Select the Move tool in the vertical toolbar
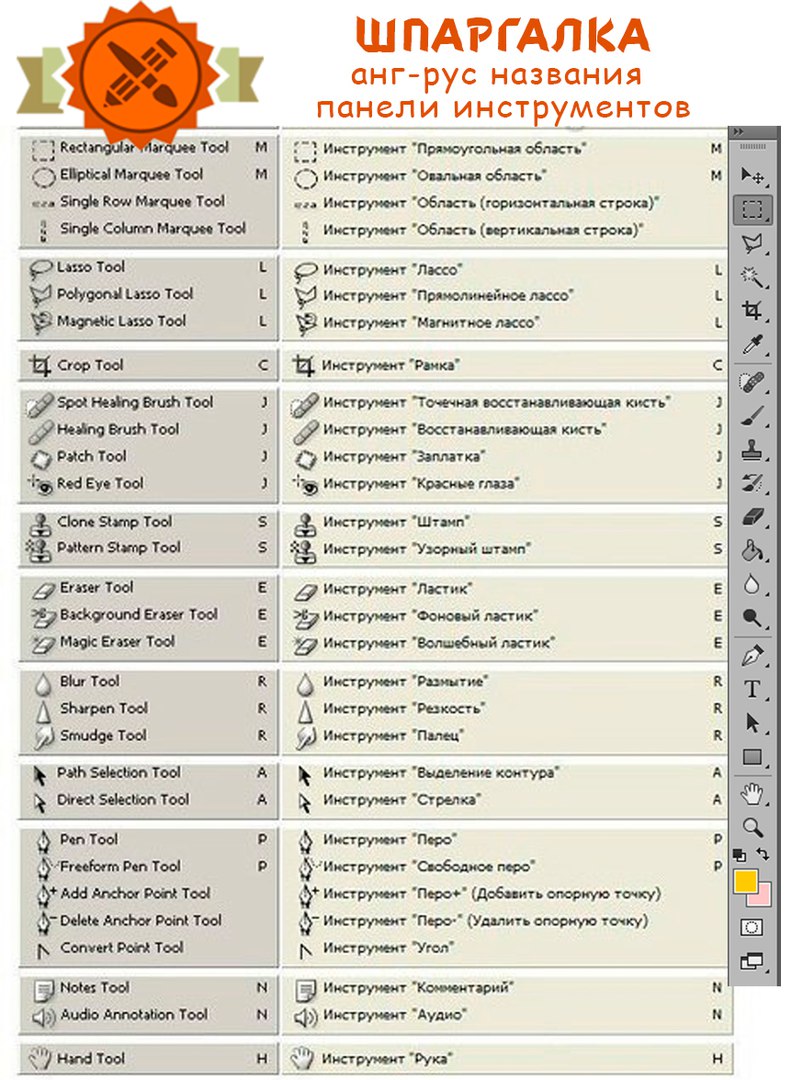This screenshot has width=803, height=1080. tap(753, 176)
